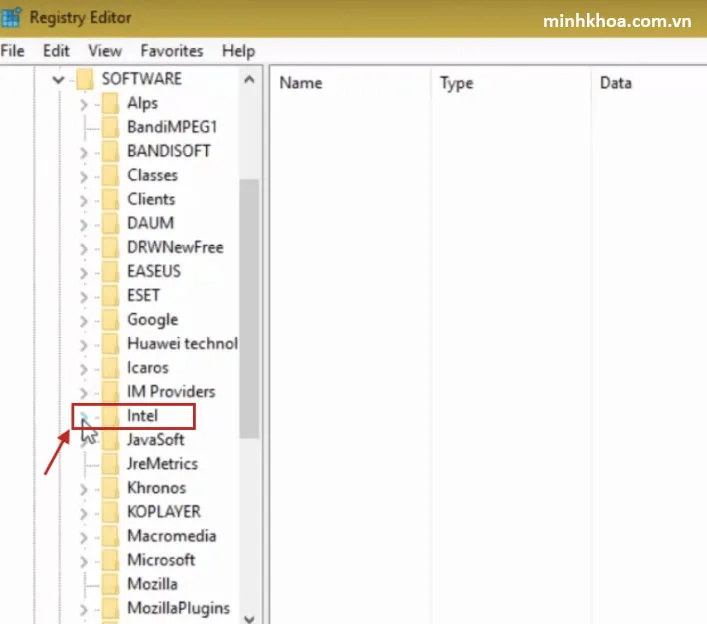Click the Classes key folder icon
Image resolution: width=707 pixels, height=624 pixels.
(x=112, y=175)
